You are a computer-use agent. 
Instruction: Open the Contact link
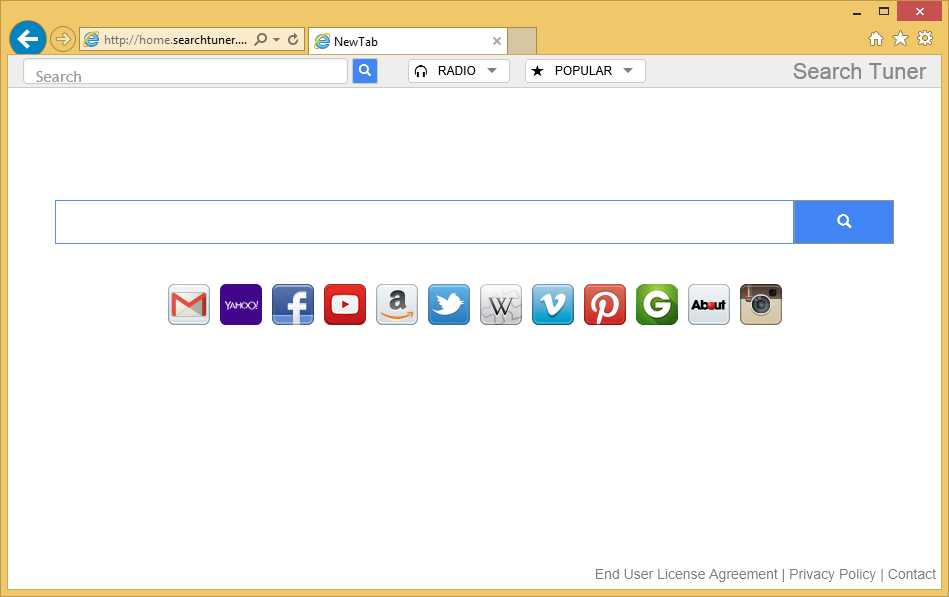pyautogui.click(x=911, y=574)
